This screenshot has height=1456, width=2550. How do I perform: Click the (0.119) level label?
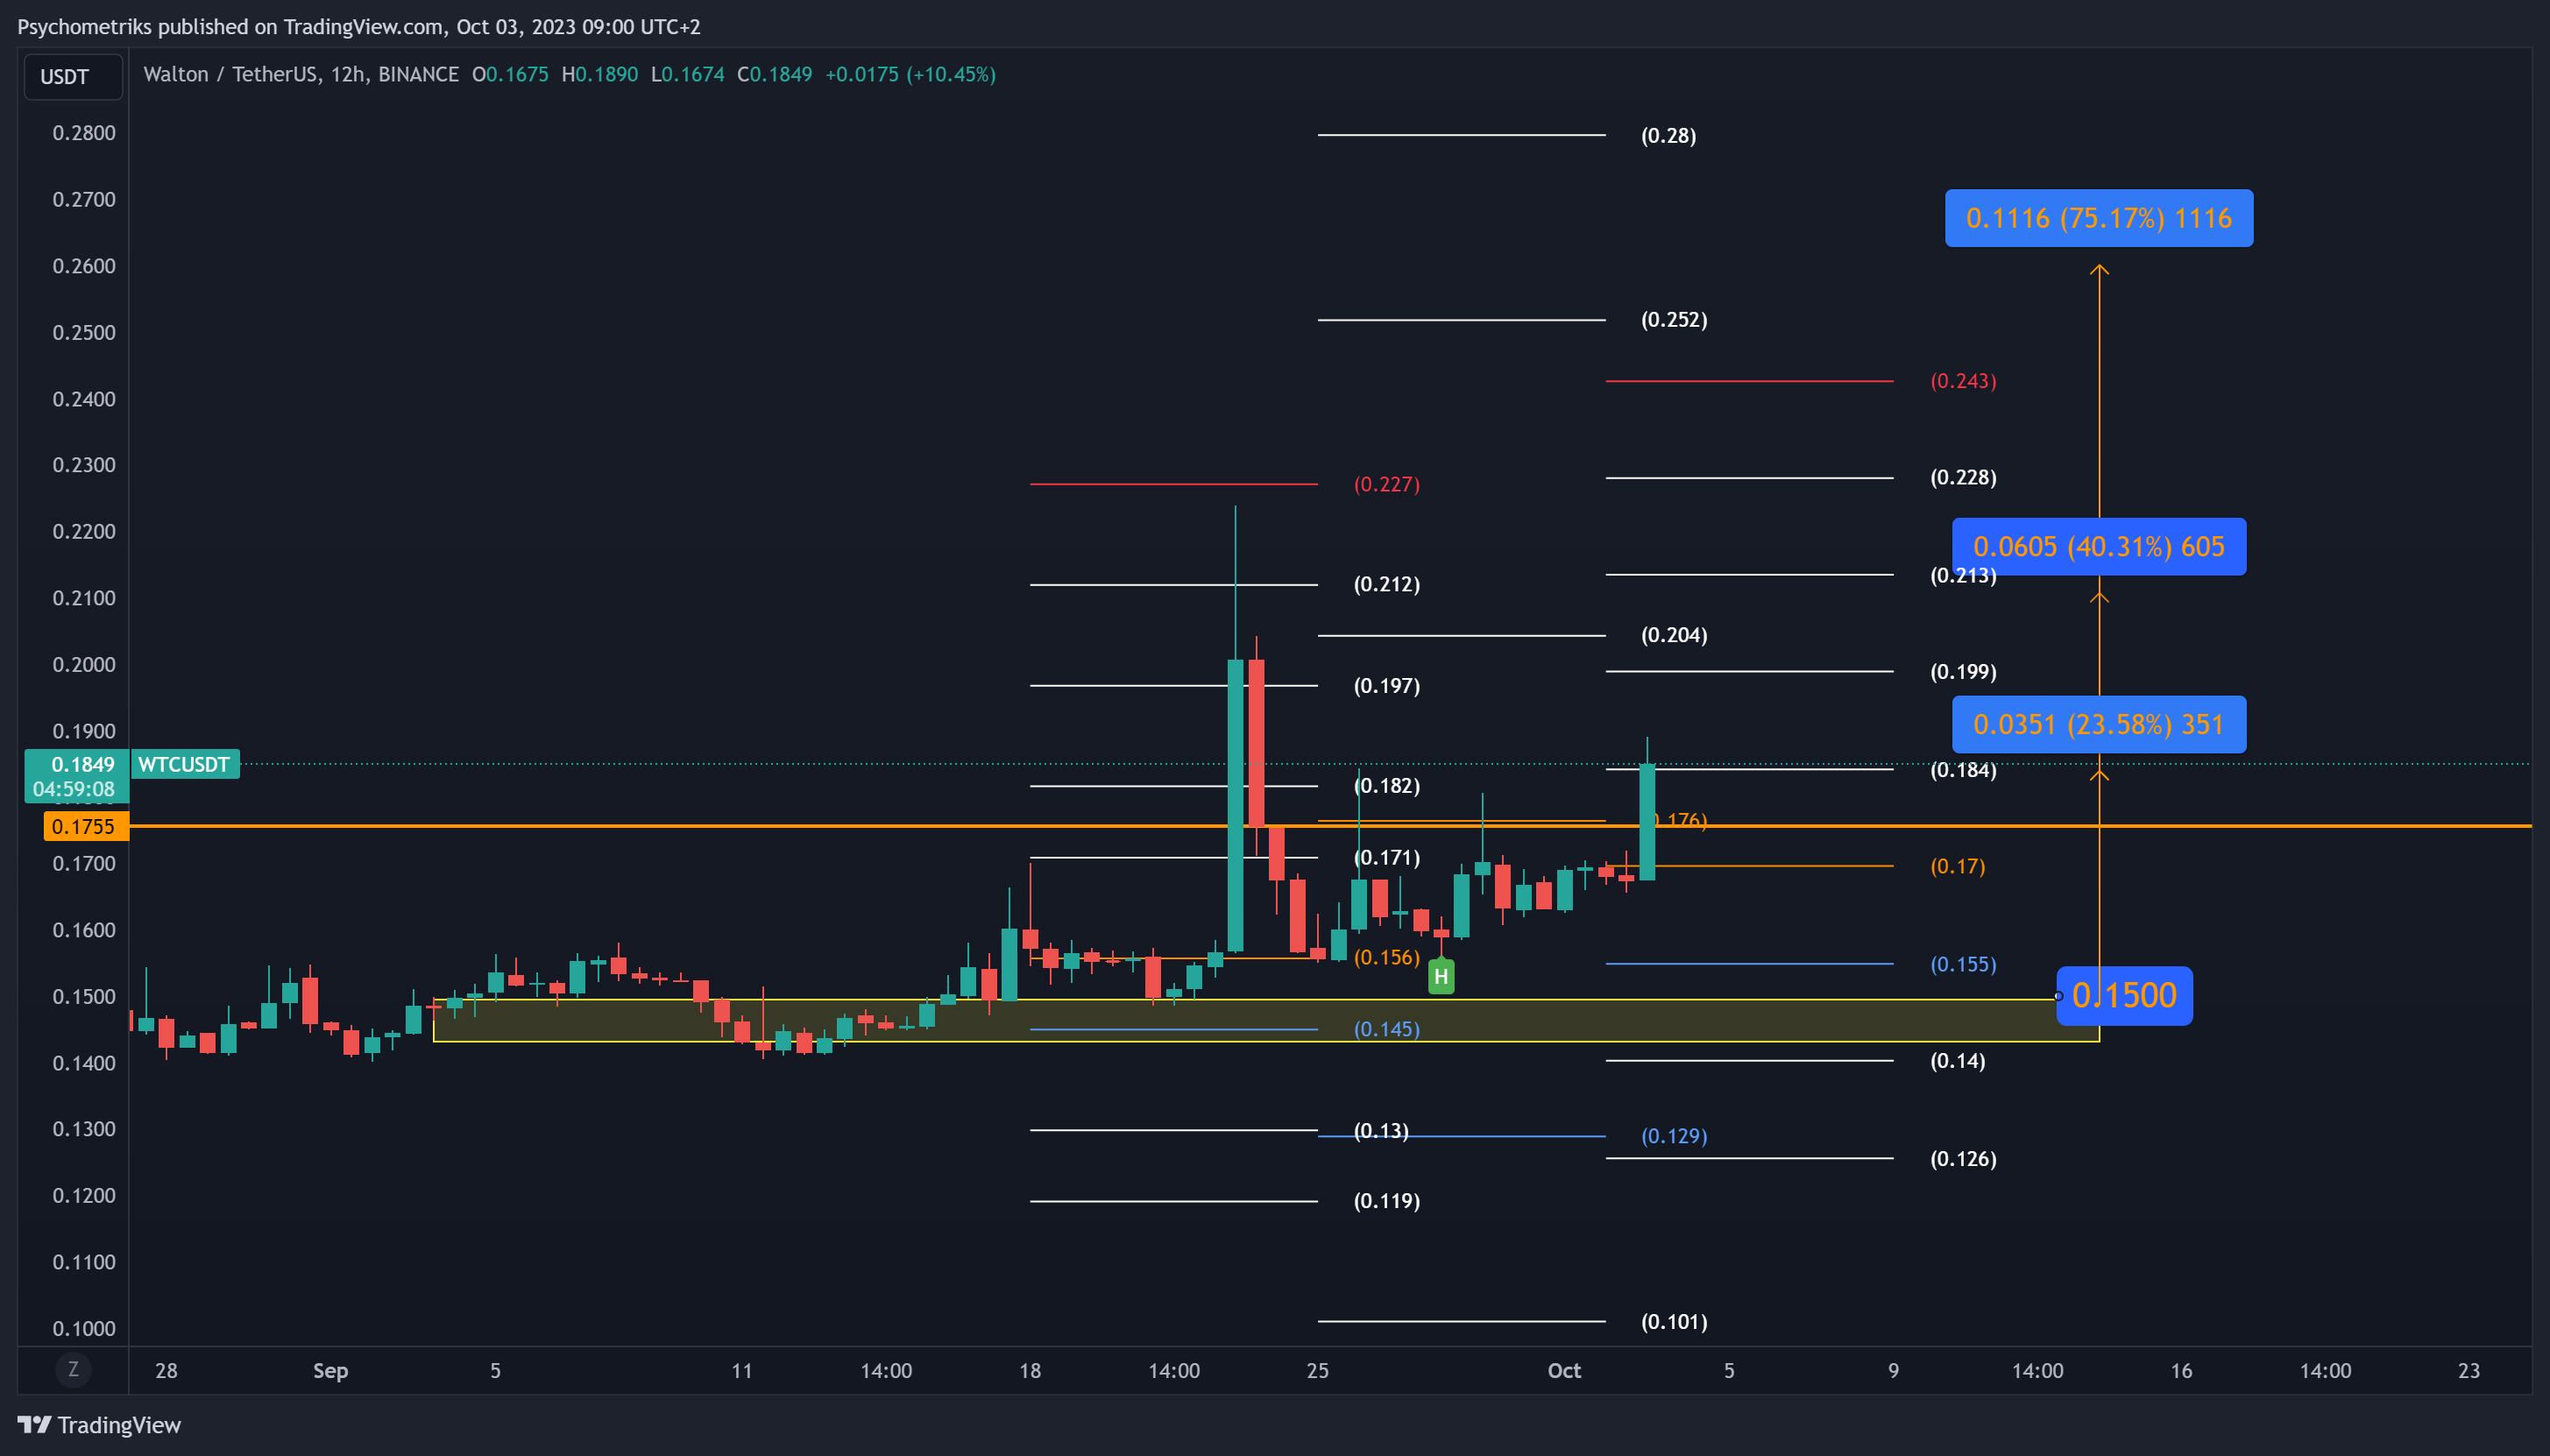point(1386,1200)
